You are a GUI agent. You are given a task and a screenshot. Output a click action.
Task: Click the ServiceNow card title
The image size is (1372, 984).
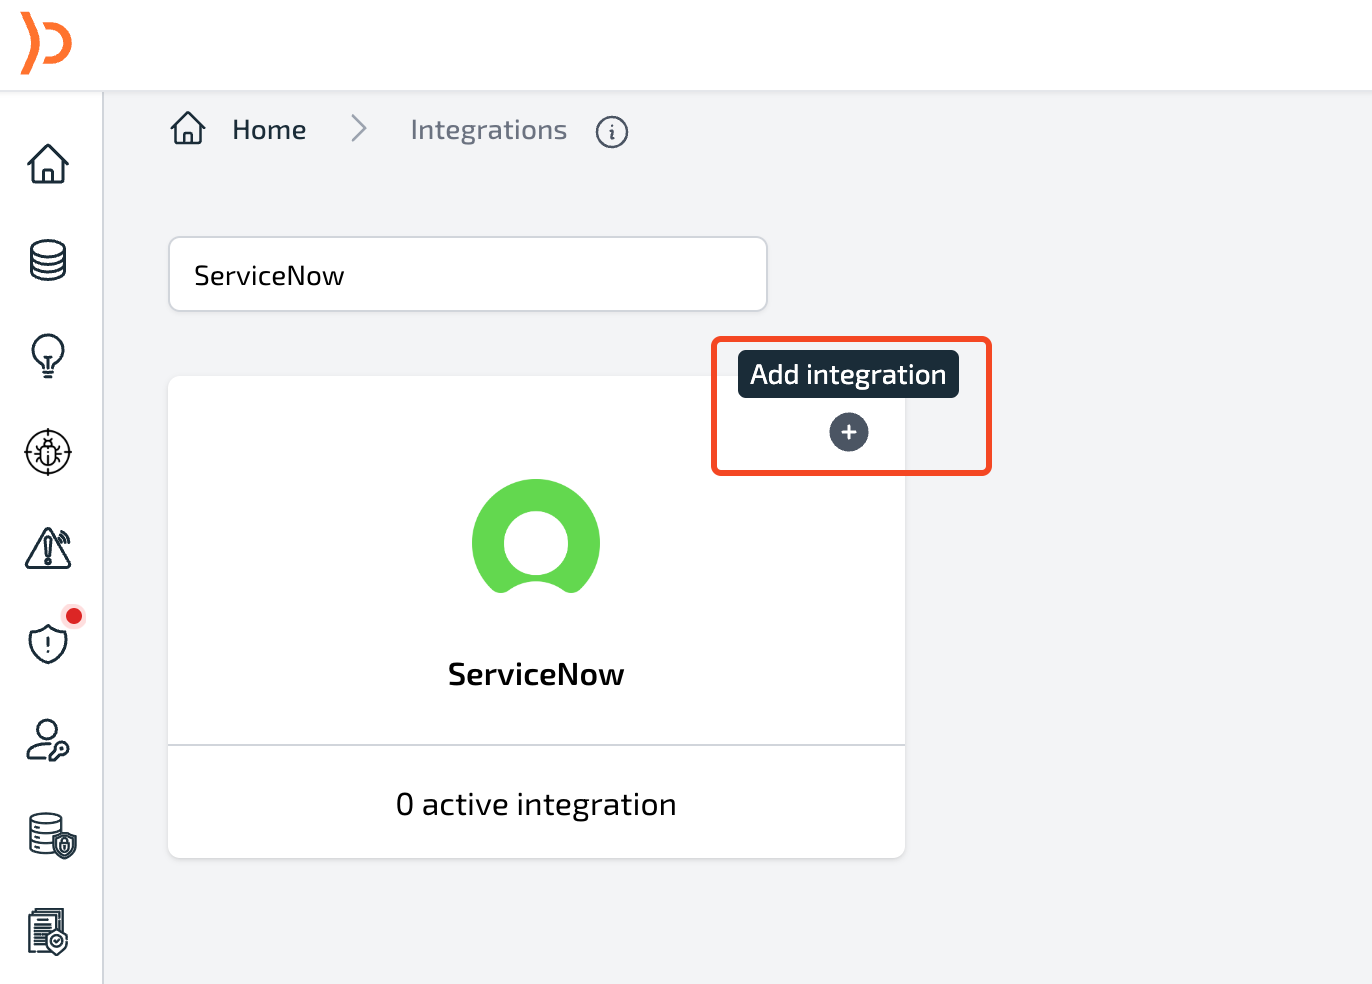[536, 674]
